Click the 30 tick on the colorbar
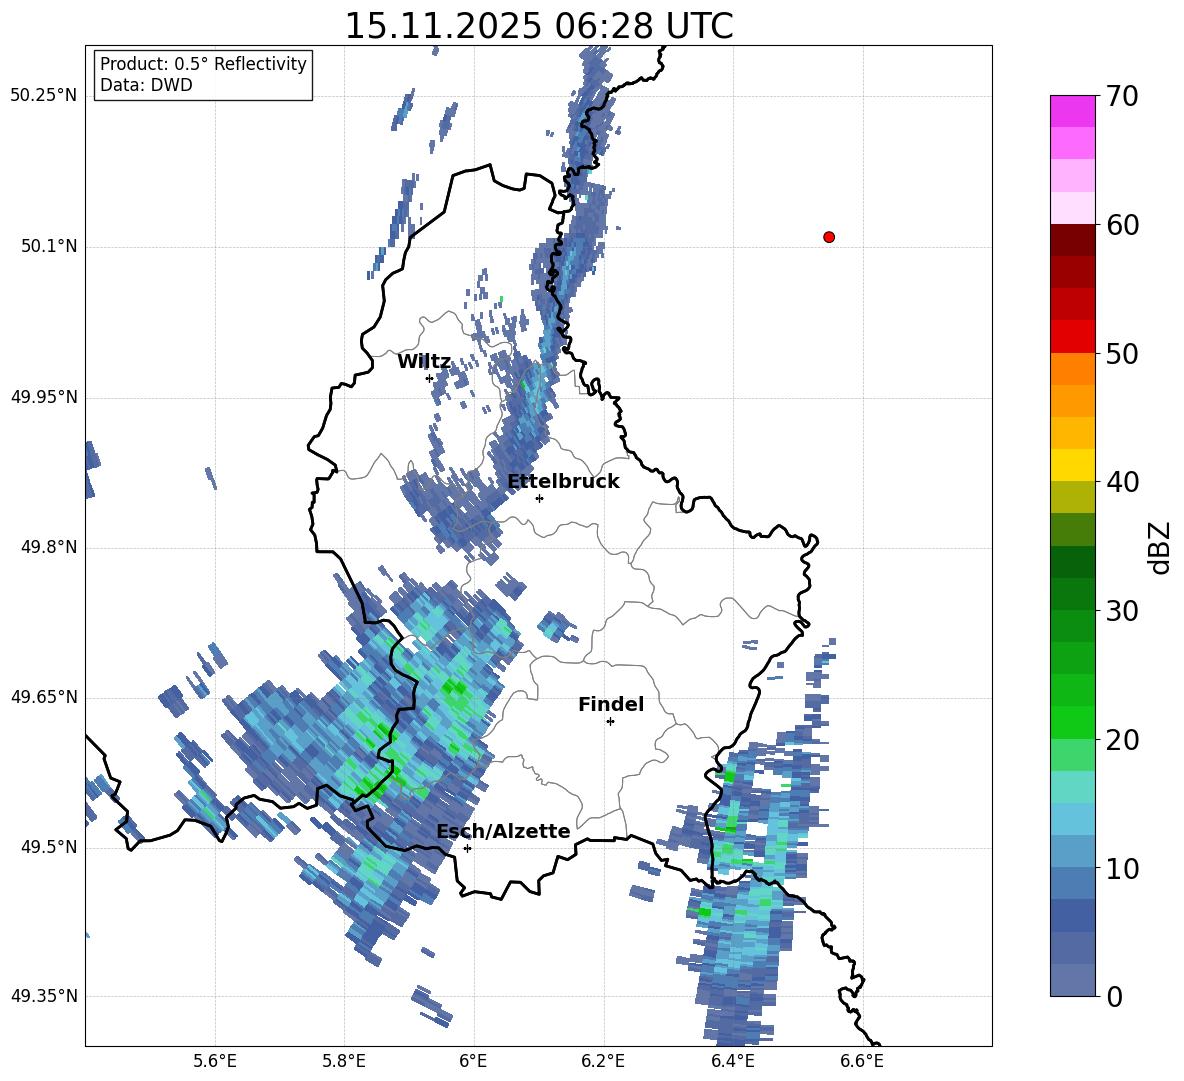This screenshot has width=1184, height=1081. (1123, 611)
